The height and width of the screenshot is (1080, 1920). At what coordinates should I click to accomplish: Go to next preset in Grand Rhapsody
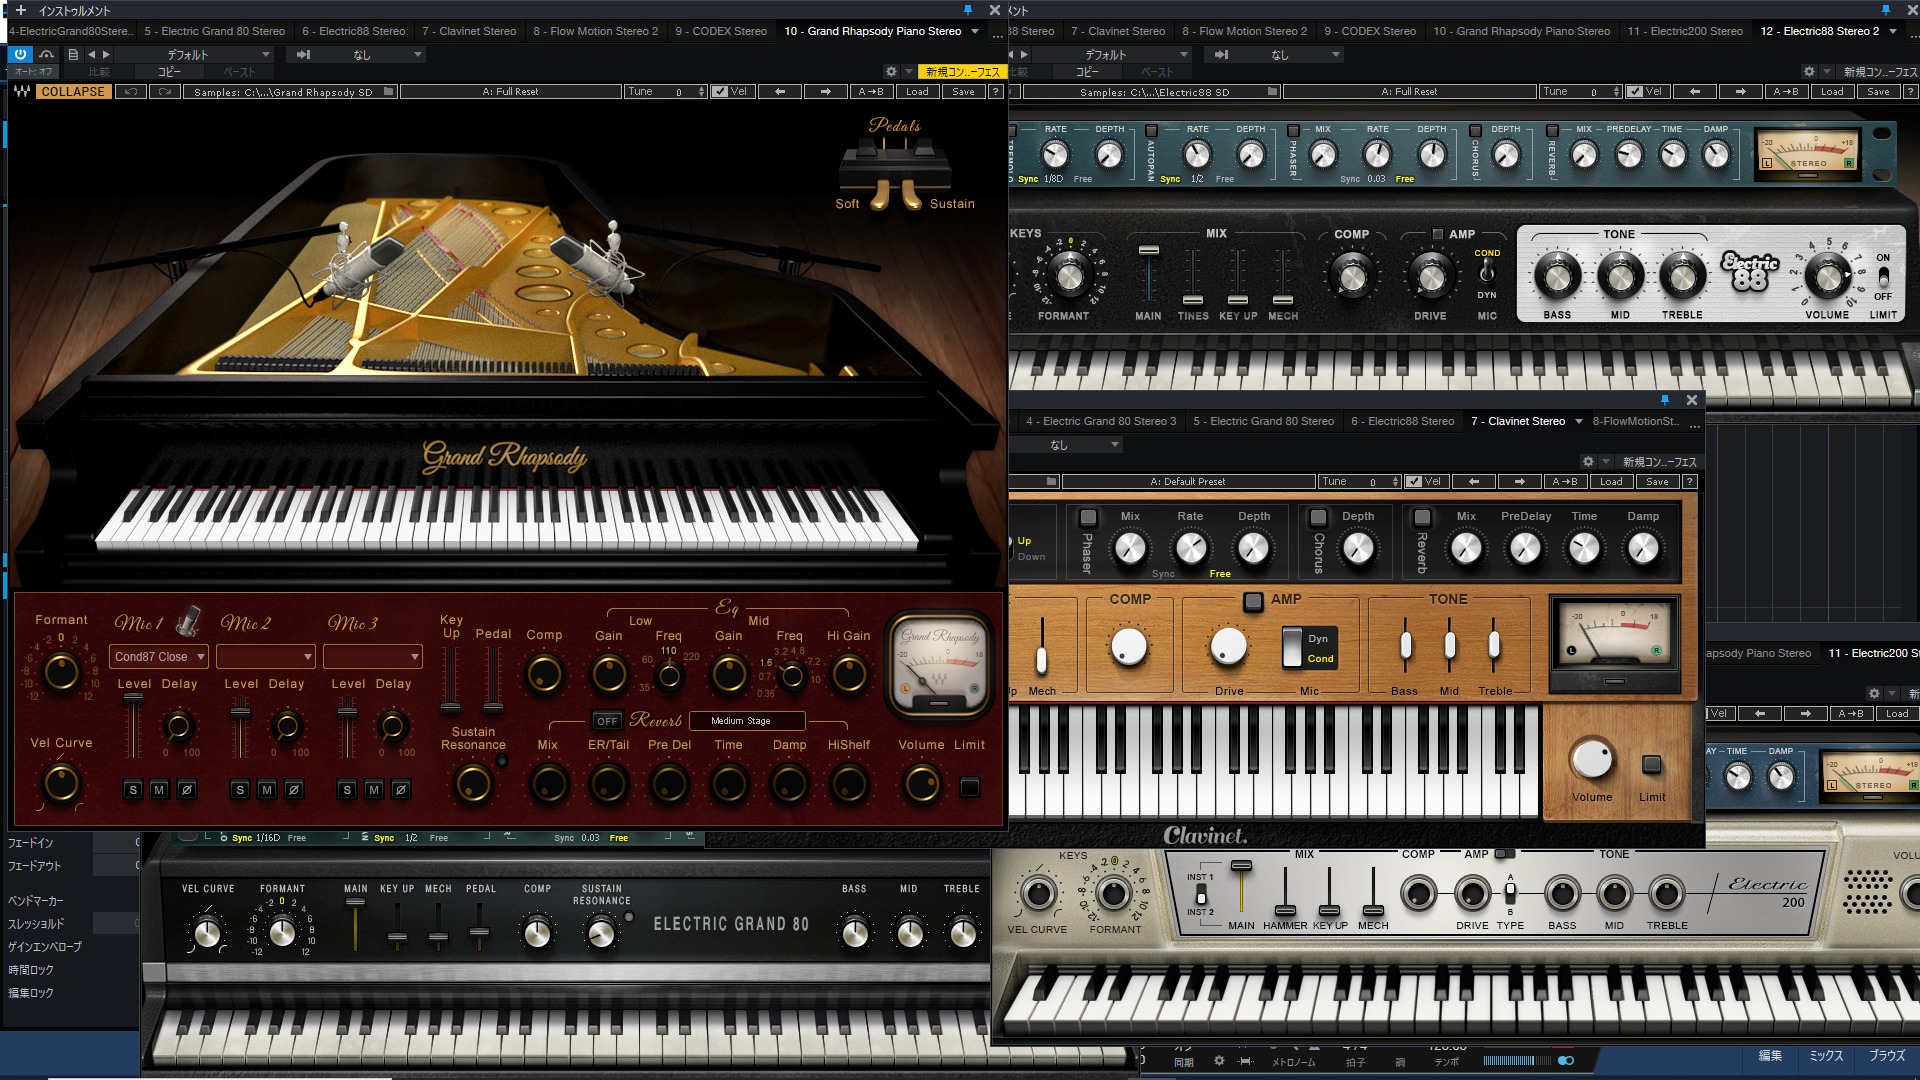click(x=825, y=91)
